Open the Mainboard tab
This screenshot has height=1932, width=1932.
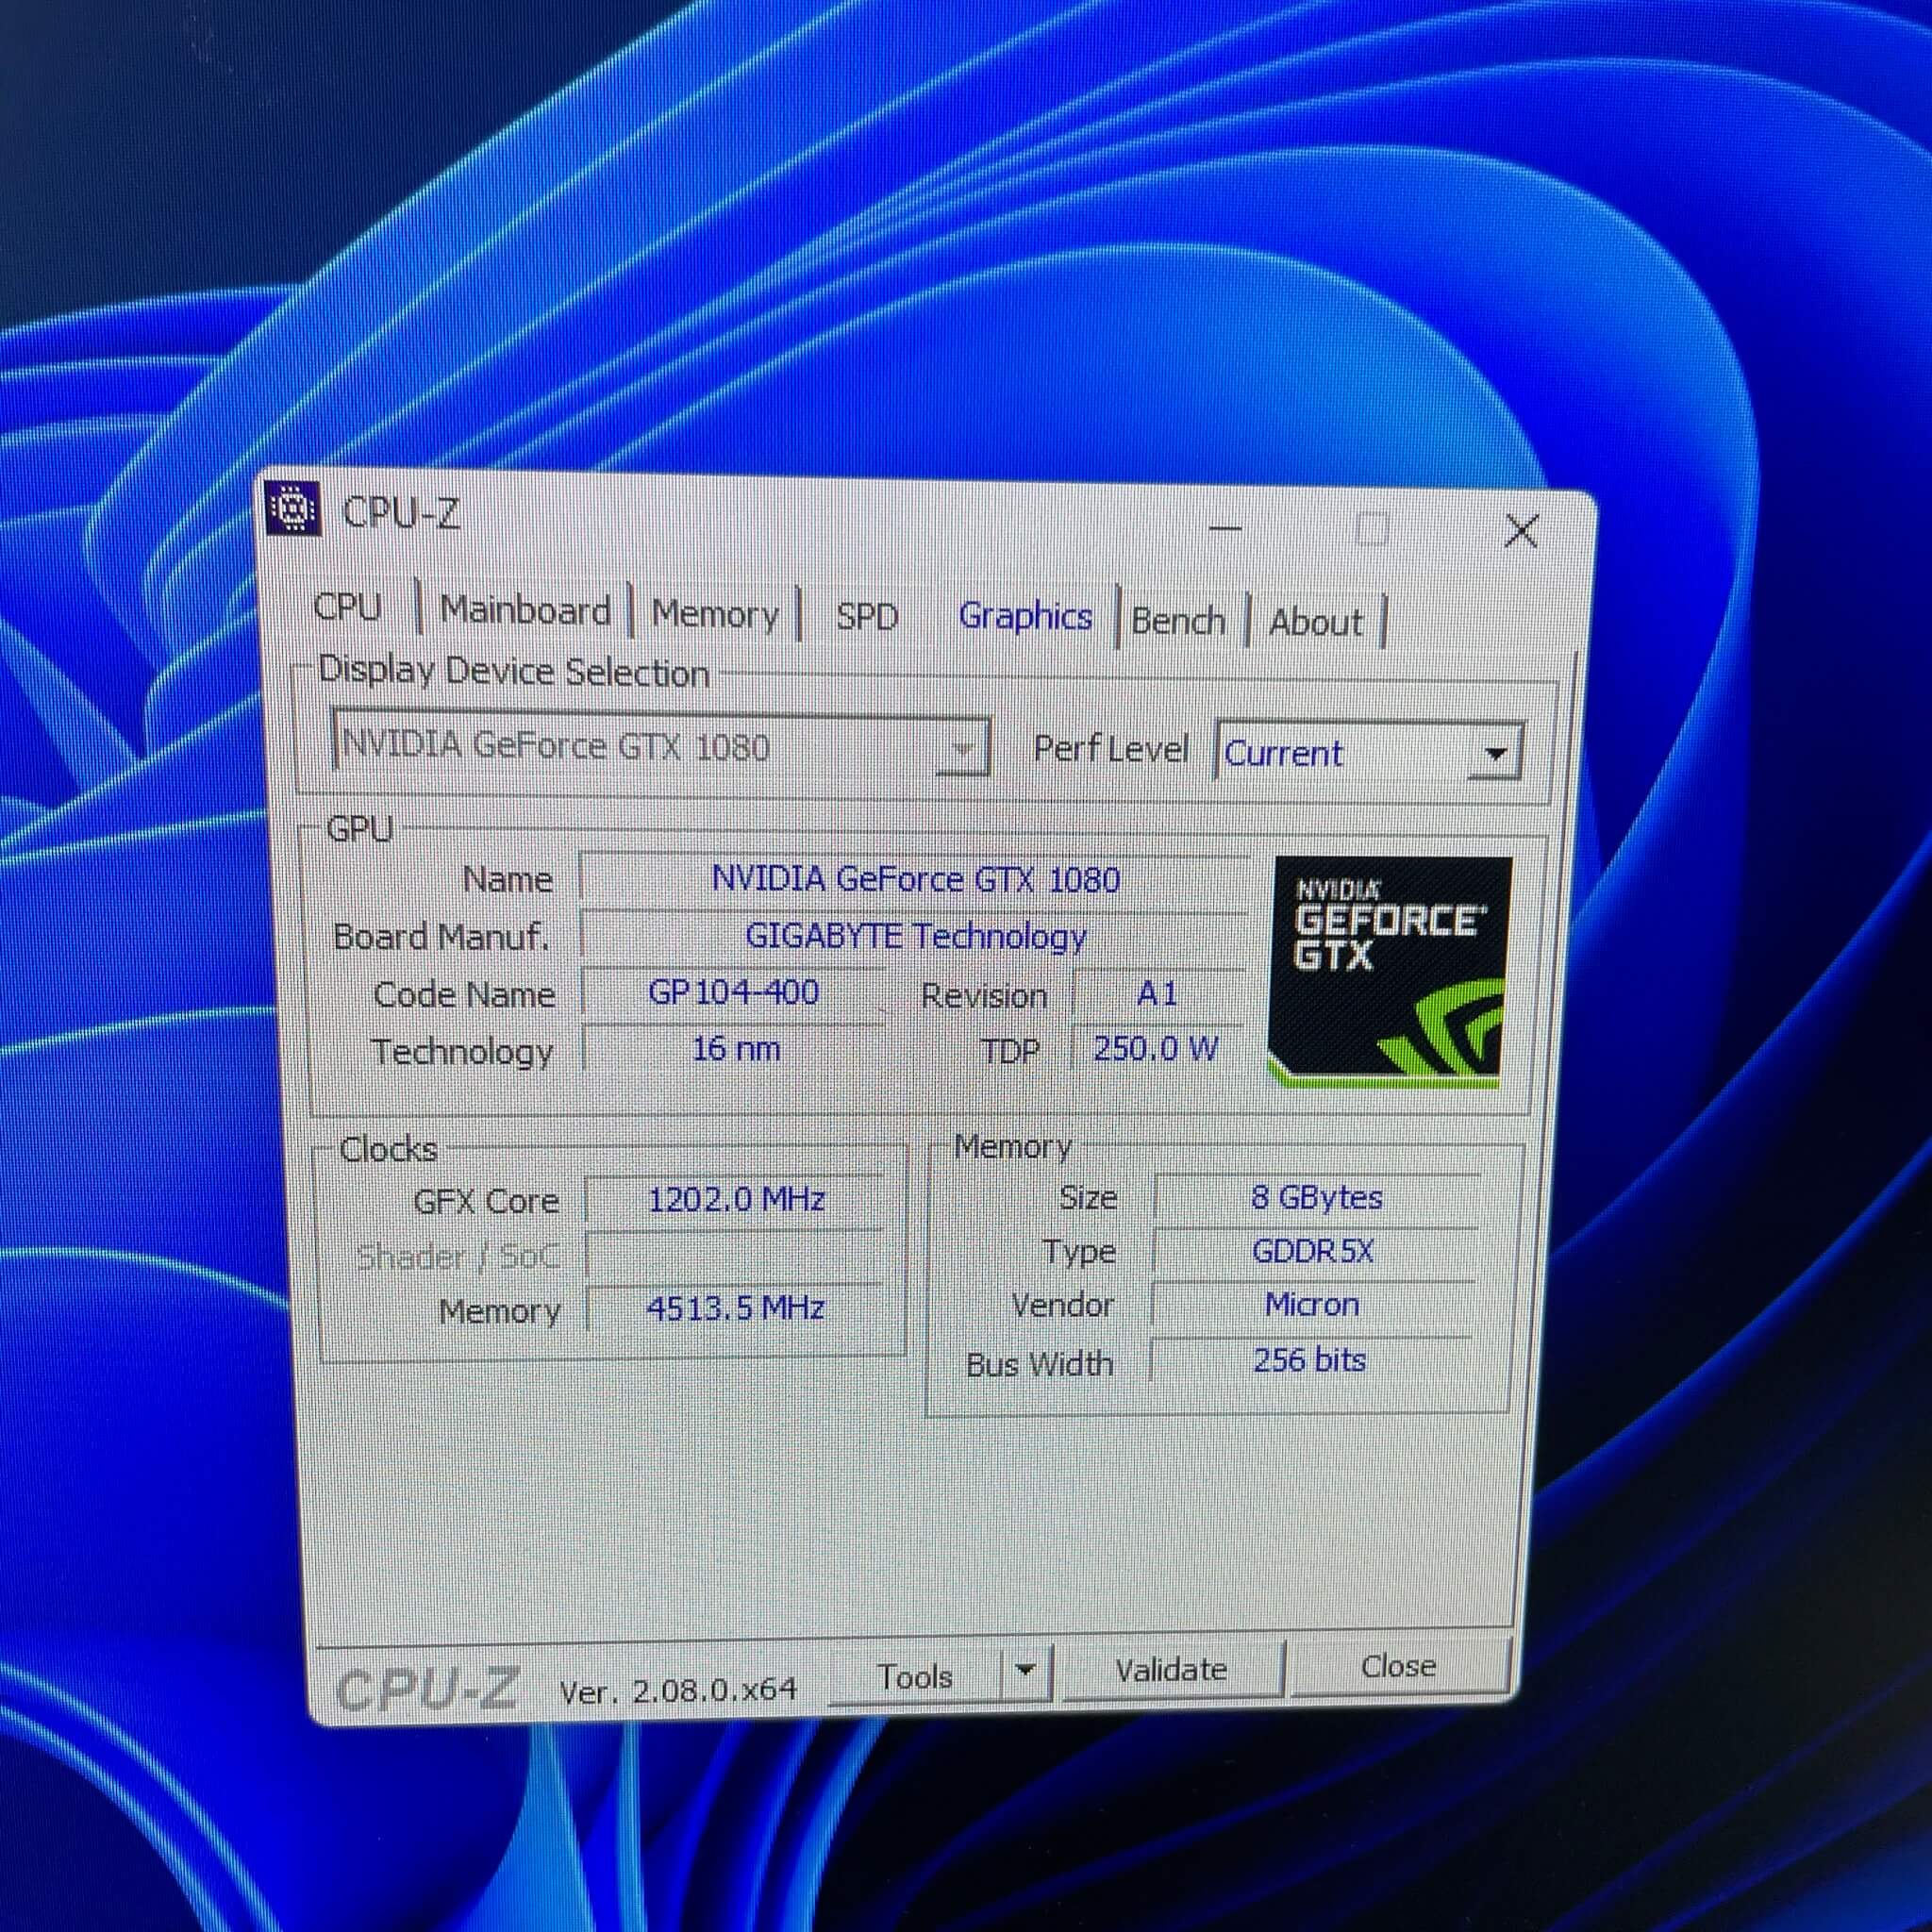tap(525, 610)
